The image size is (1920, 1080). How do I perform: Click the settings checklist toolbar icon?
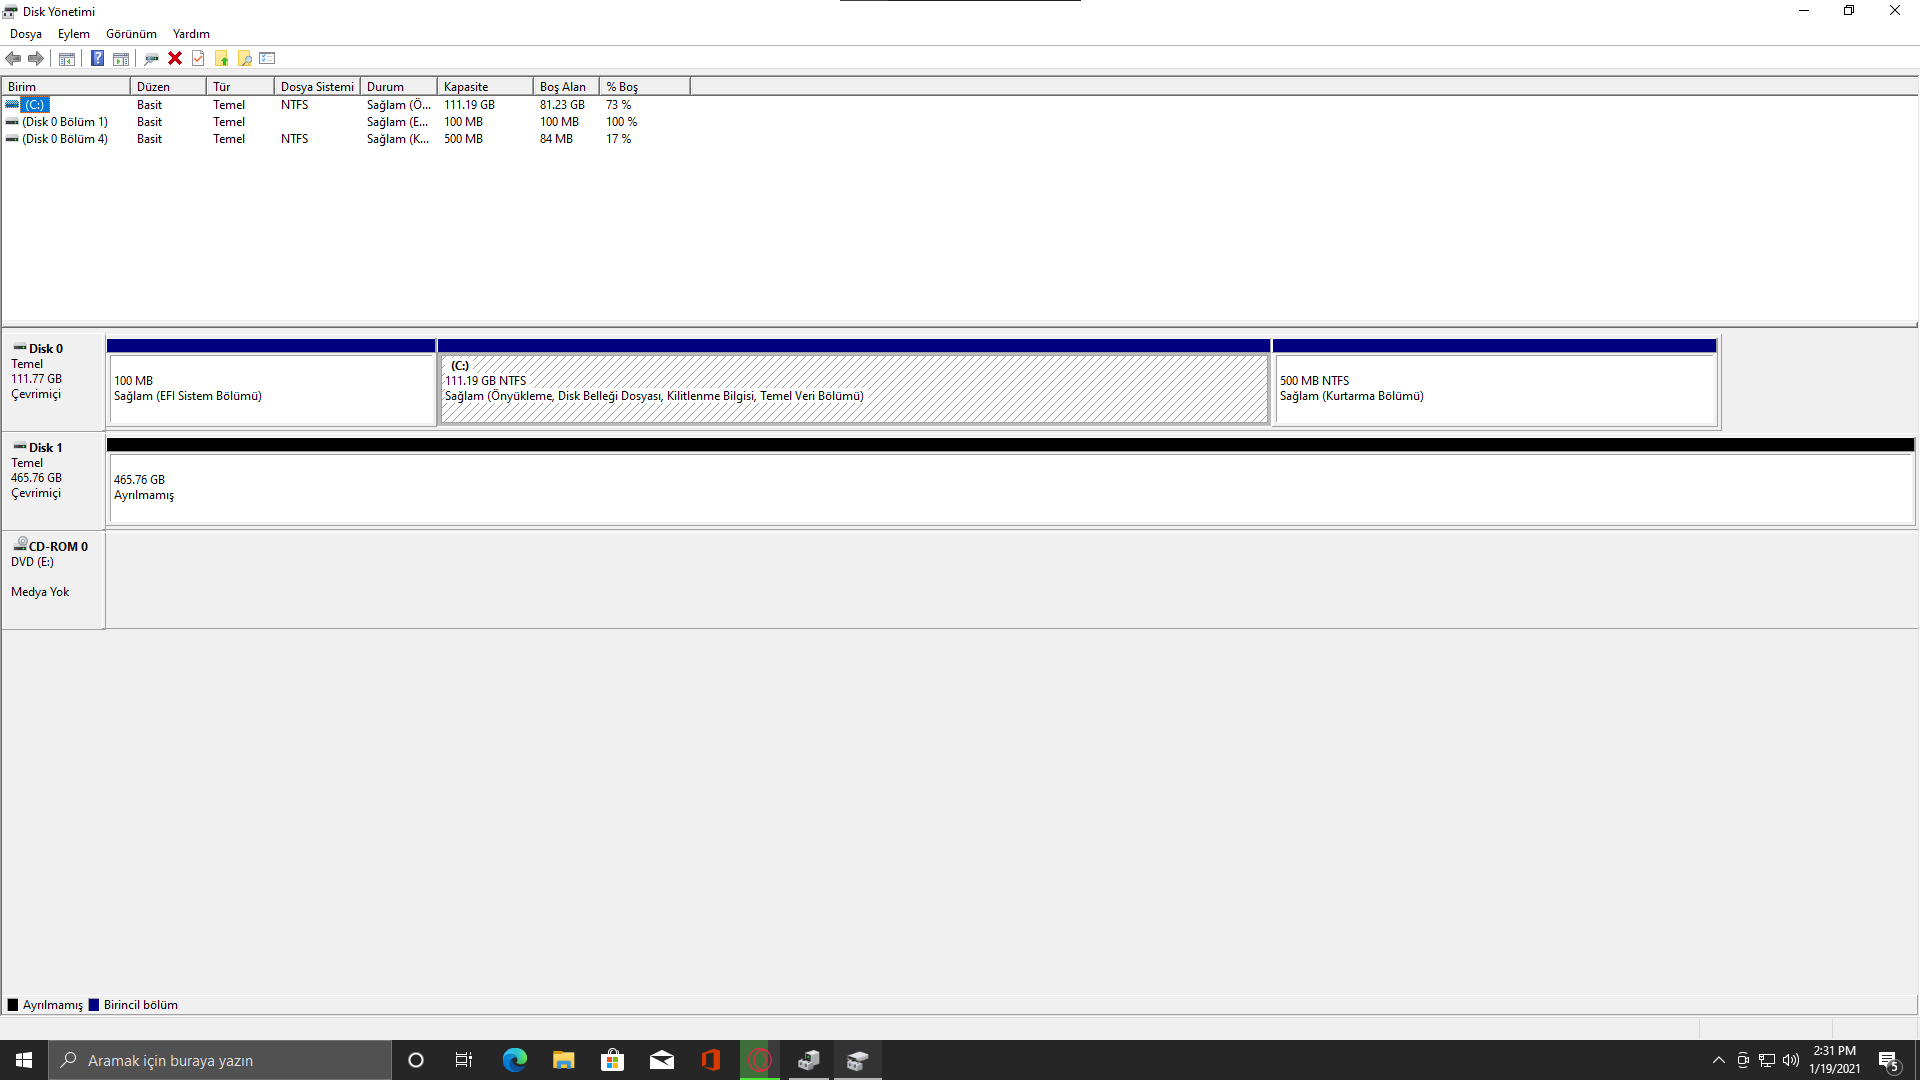pyautogui.click(x=267, y=58)
